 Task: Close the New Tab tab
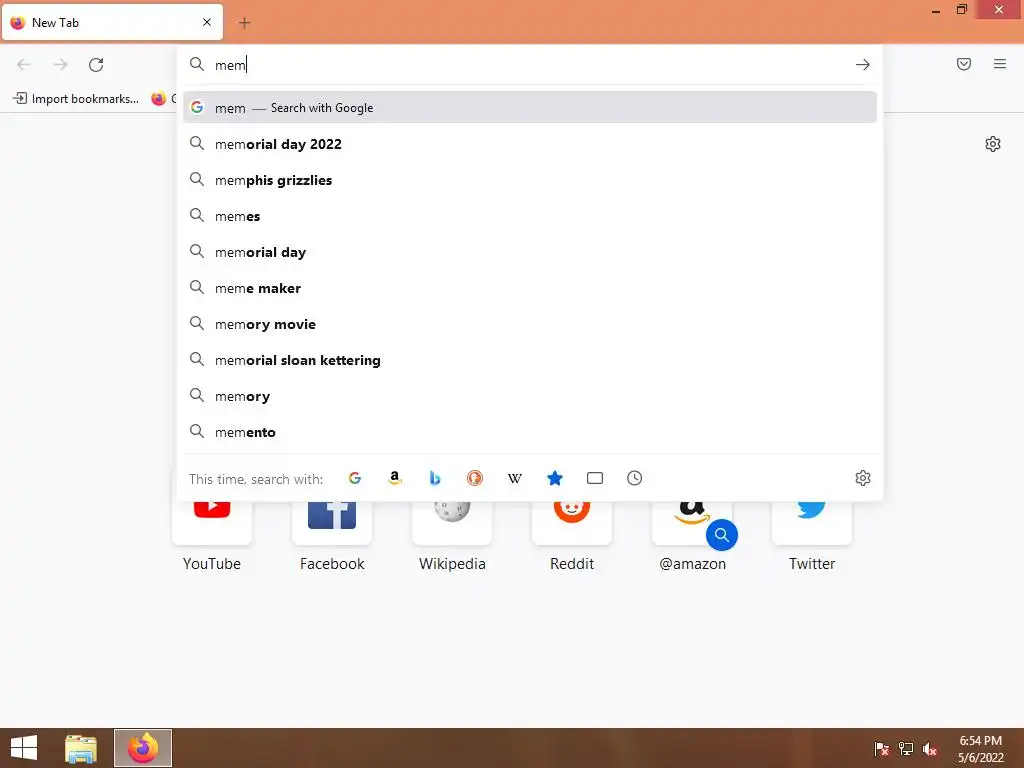pyautogui.click(x=207, y=22)
